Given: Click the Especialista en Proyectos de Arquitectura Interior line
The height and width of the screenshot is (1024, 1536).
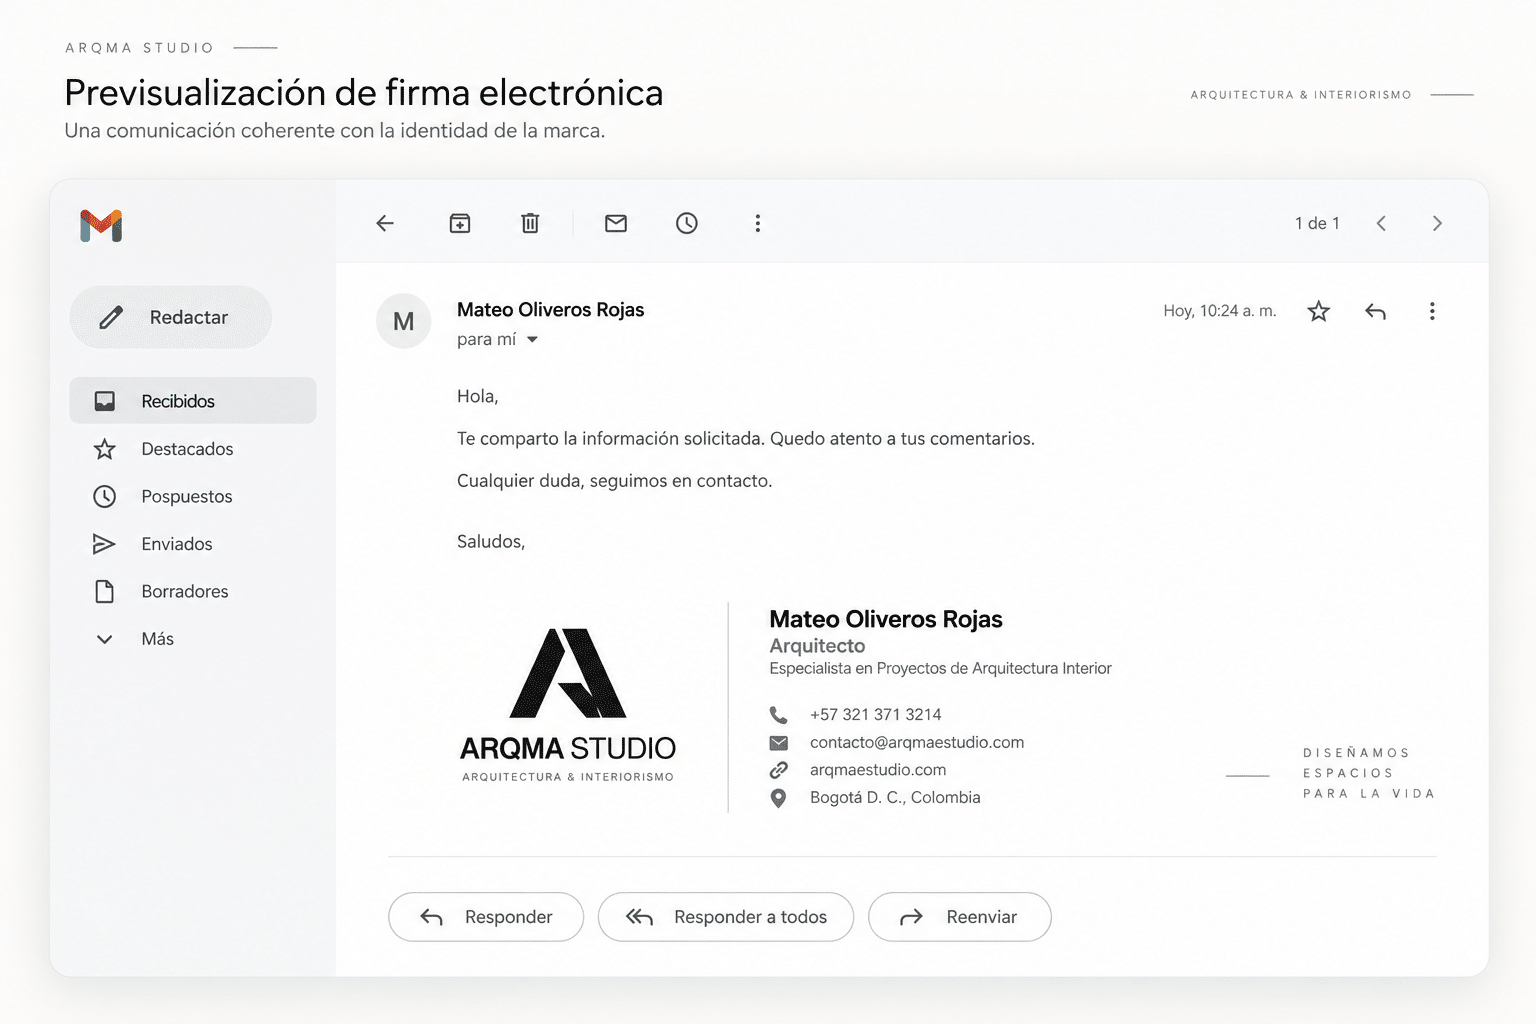Looking at the screenshot, I should (x=940, y=669).
